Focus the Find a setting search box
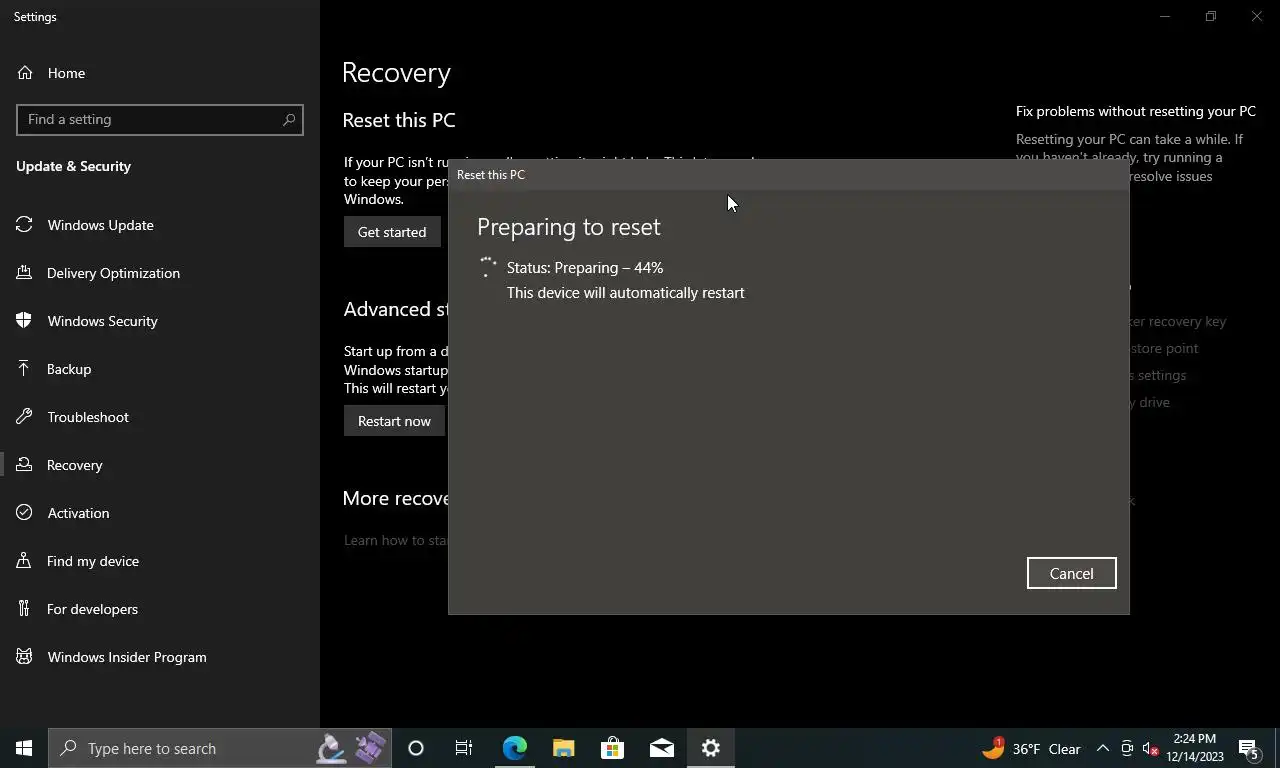 coord(160,119)
